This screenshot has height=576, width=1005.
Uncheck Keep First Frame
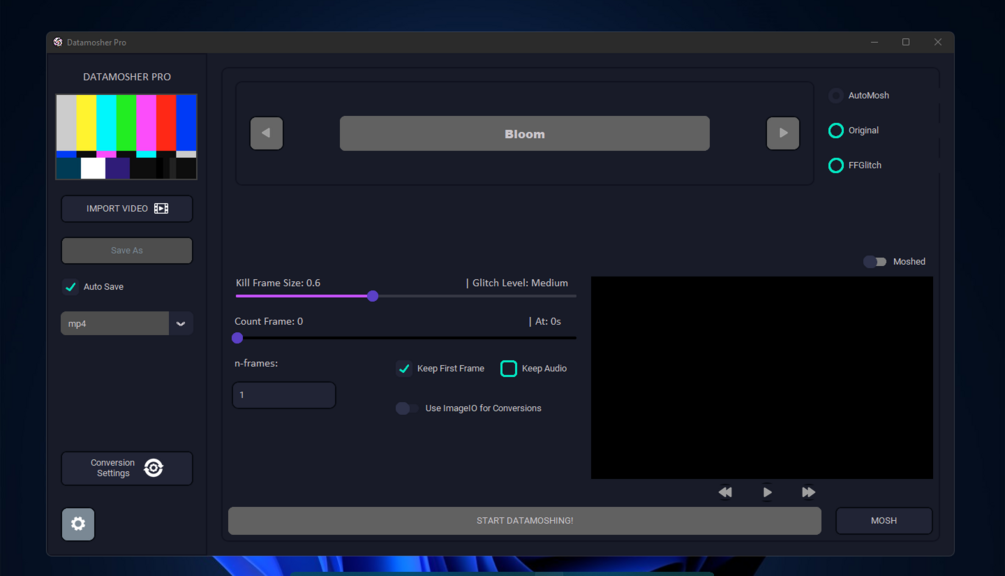click(x=404, y=368)
